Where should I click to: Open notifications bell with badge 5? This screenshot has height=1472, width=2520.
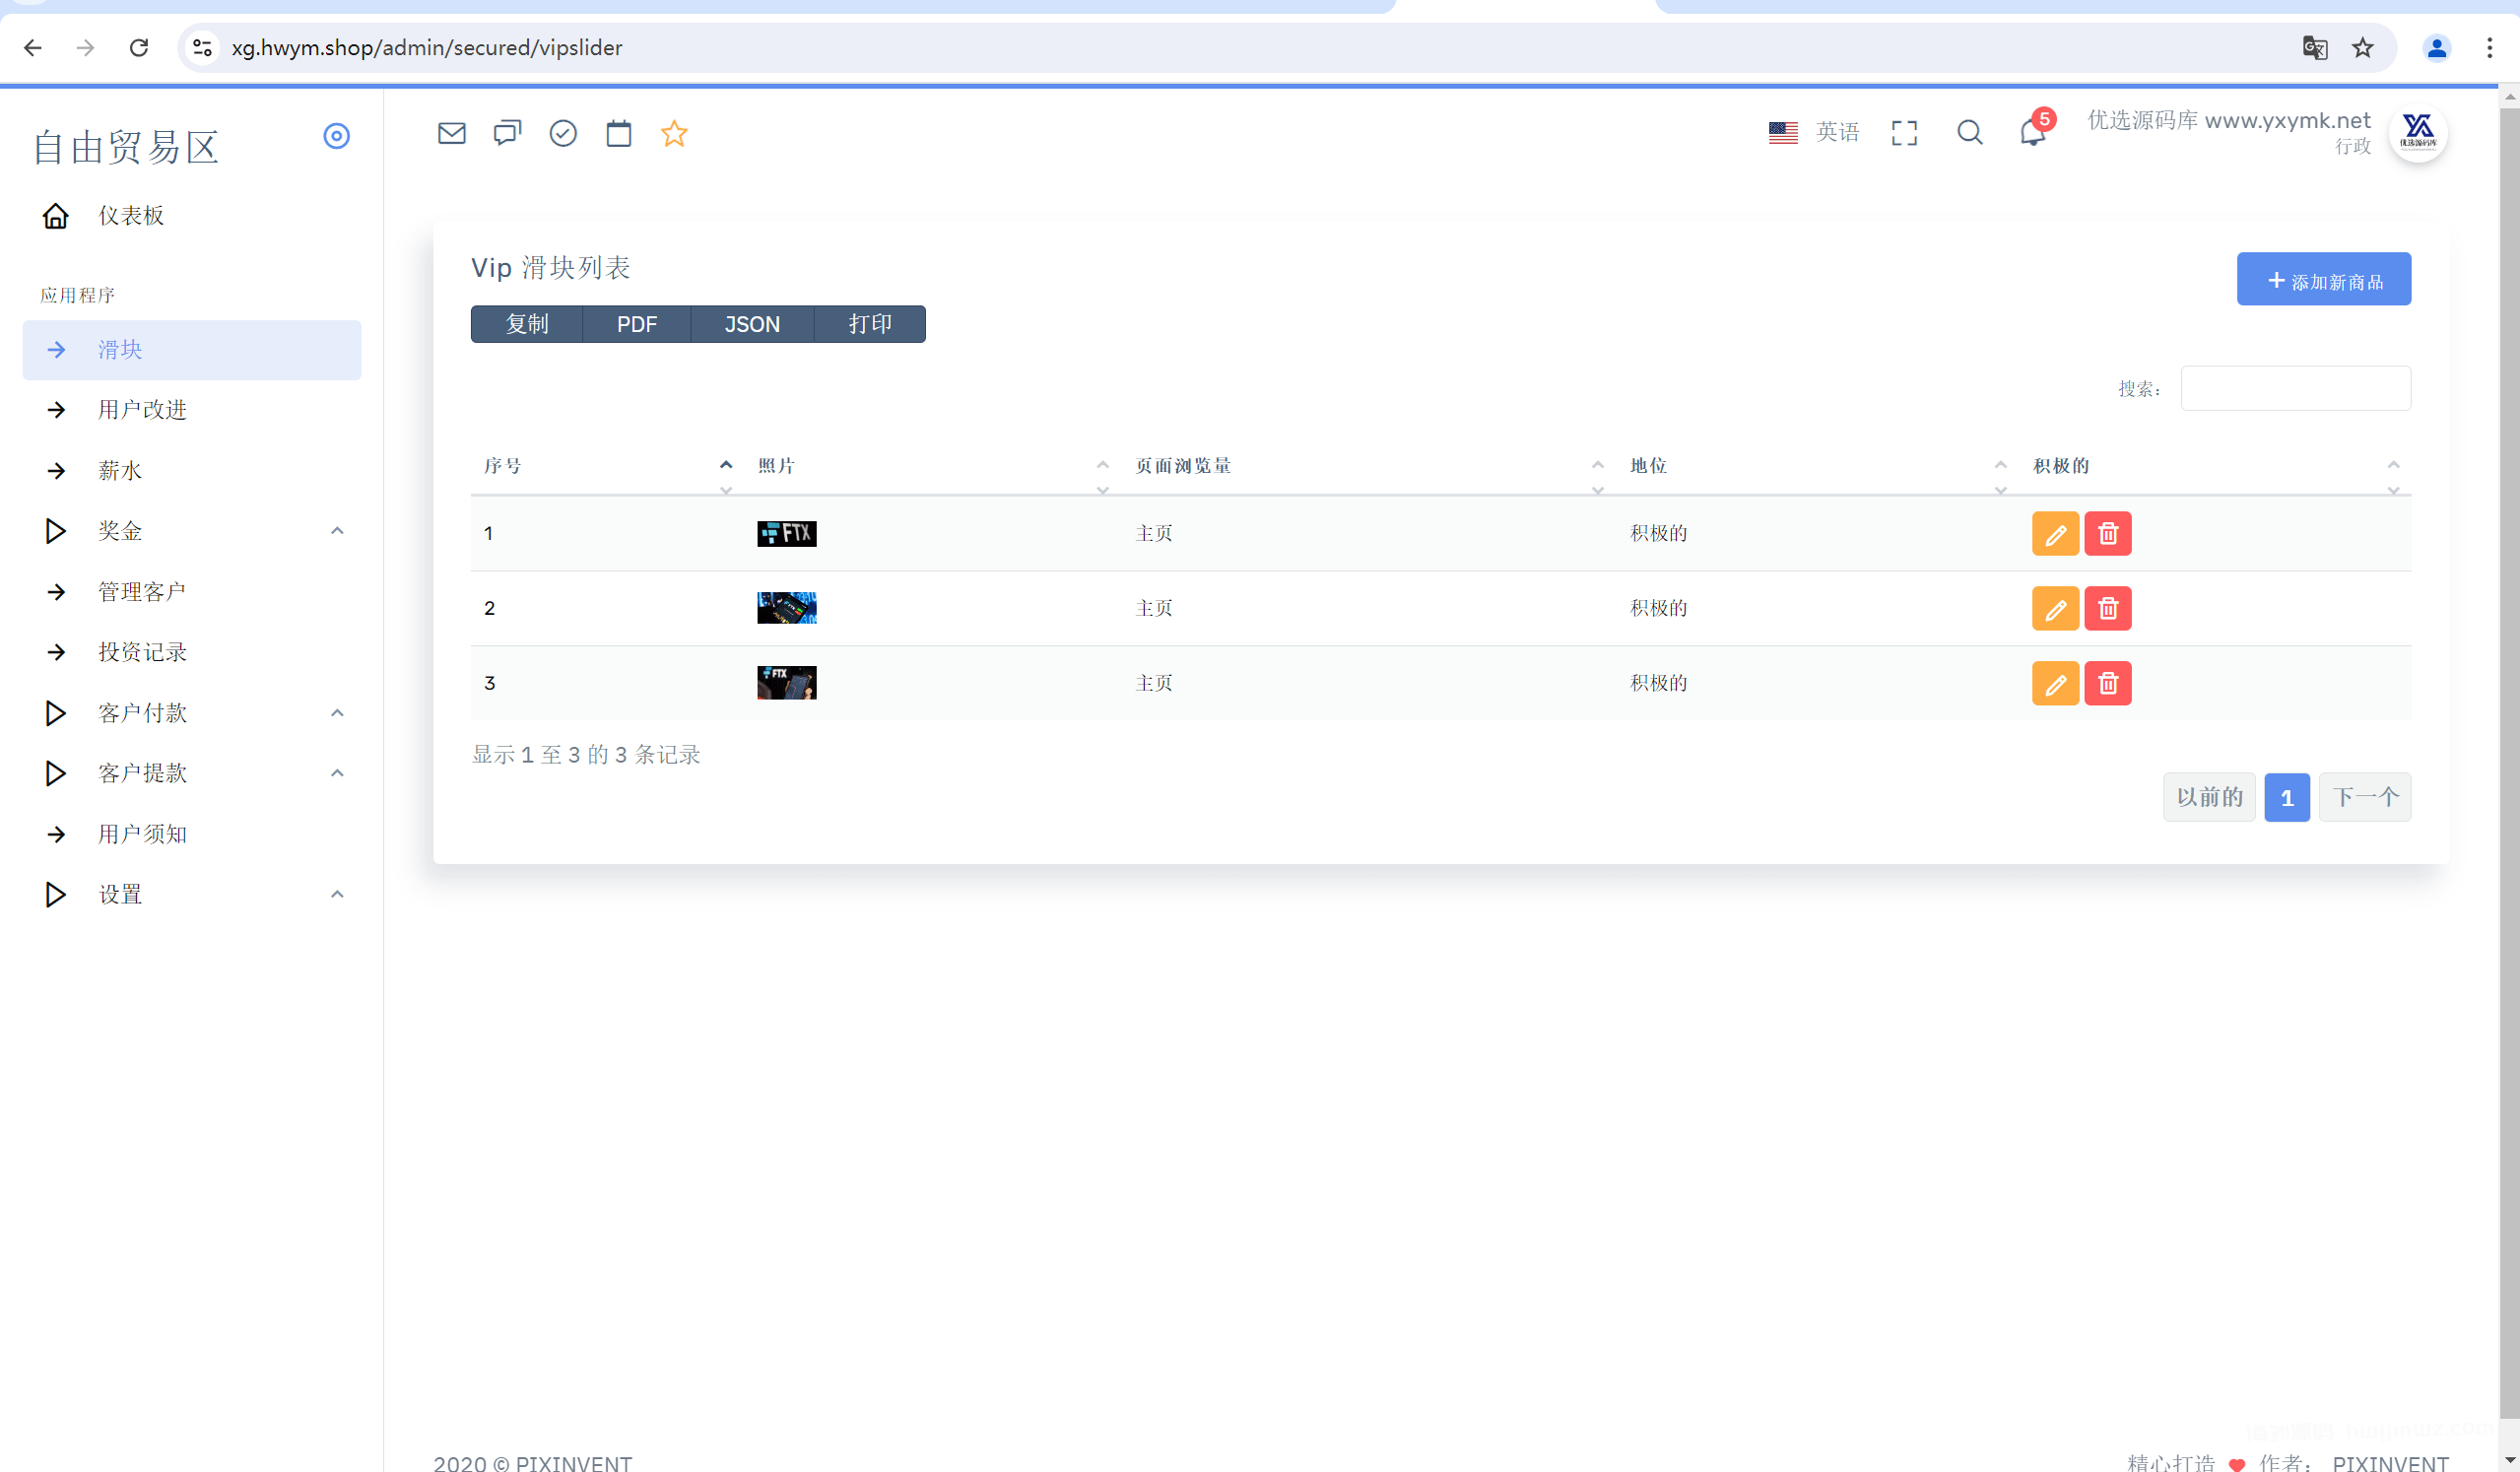point(2032,132)
